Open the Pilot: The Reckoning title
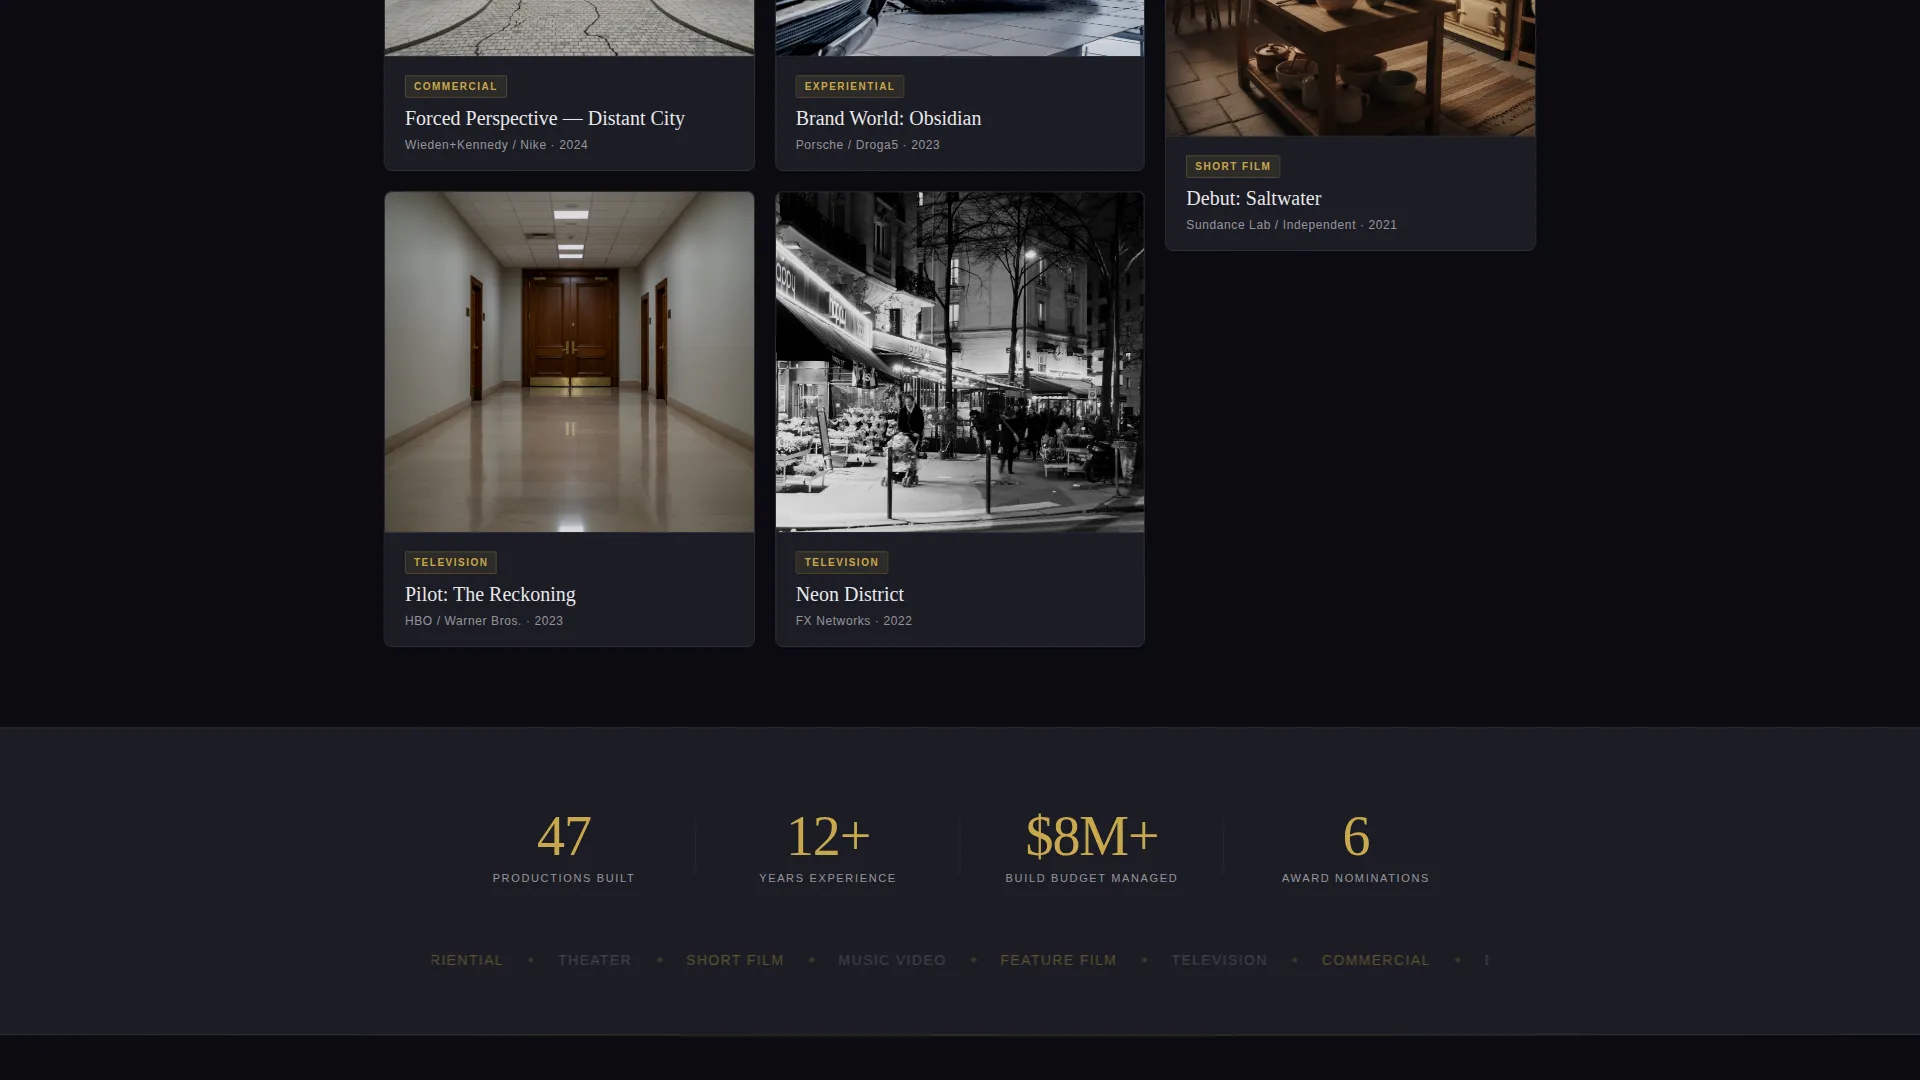This screenshot has width=1920, height=1080. pos(490,594)
